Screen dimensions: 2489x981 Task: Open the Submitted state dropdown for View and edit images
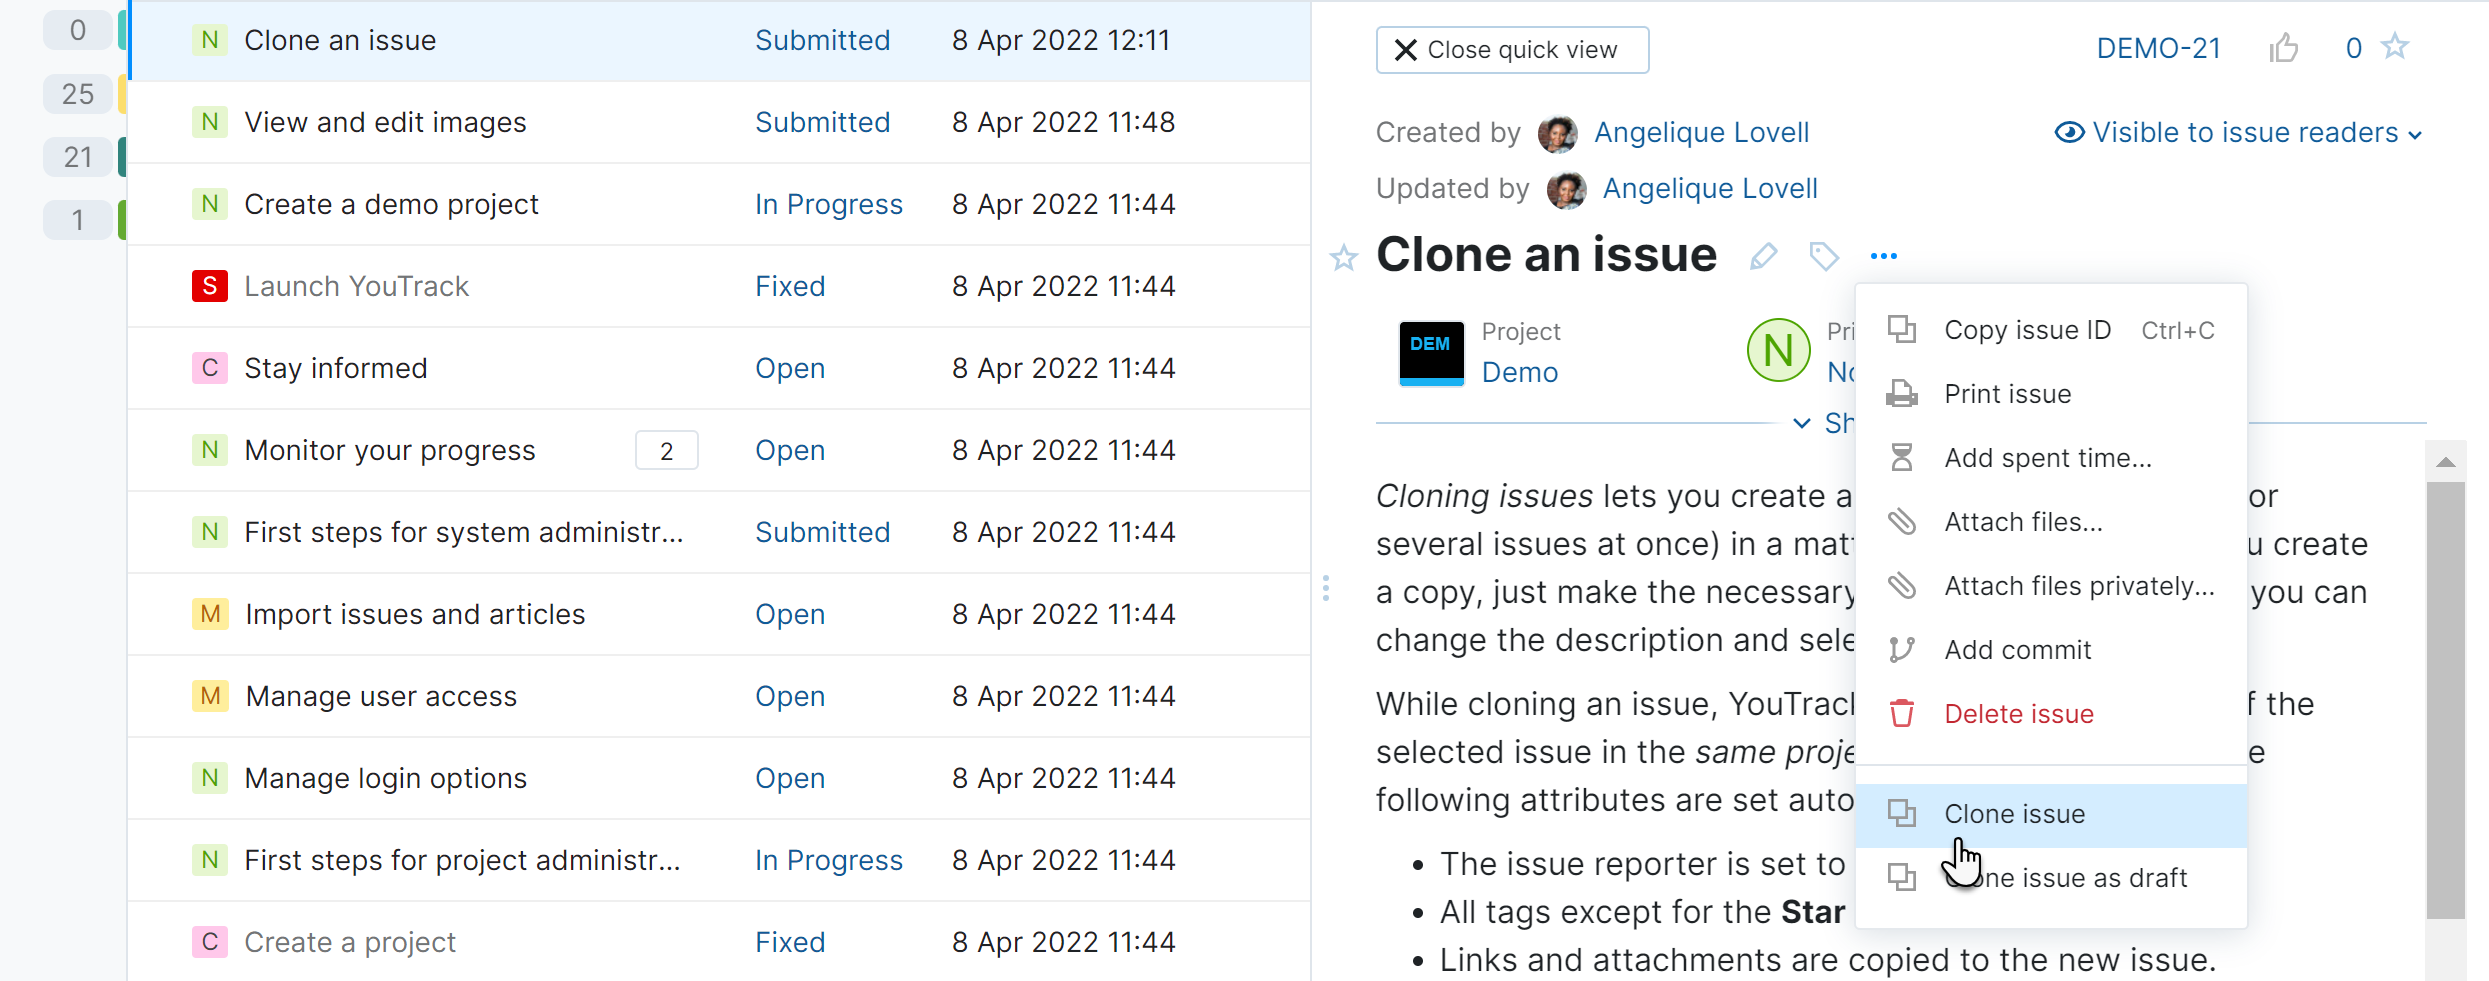click(x=822, y=122)
